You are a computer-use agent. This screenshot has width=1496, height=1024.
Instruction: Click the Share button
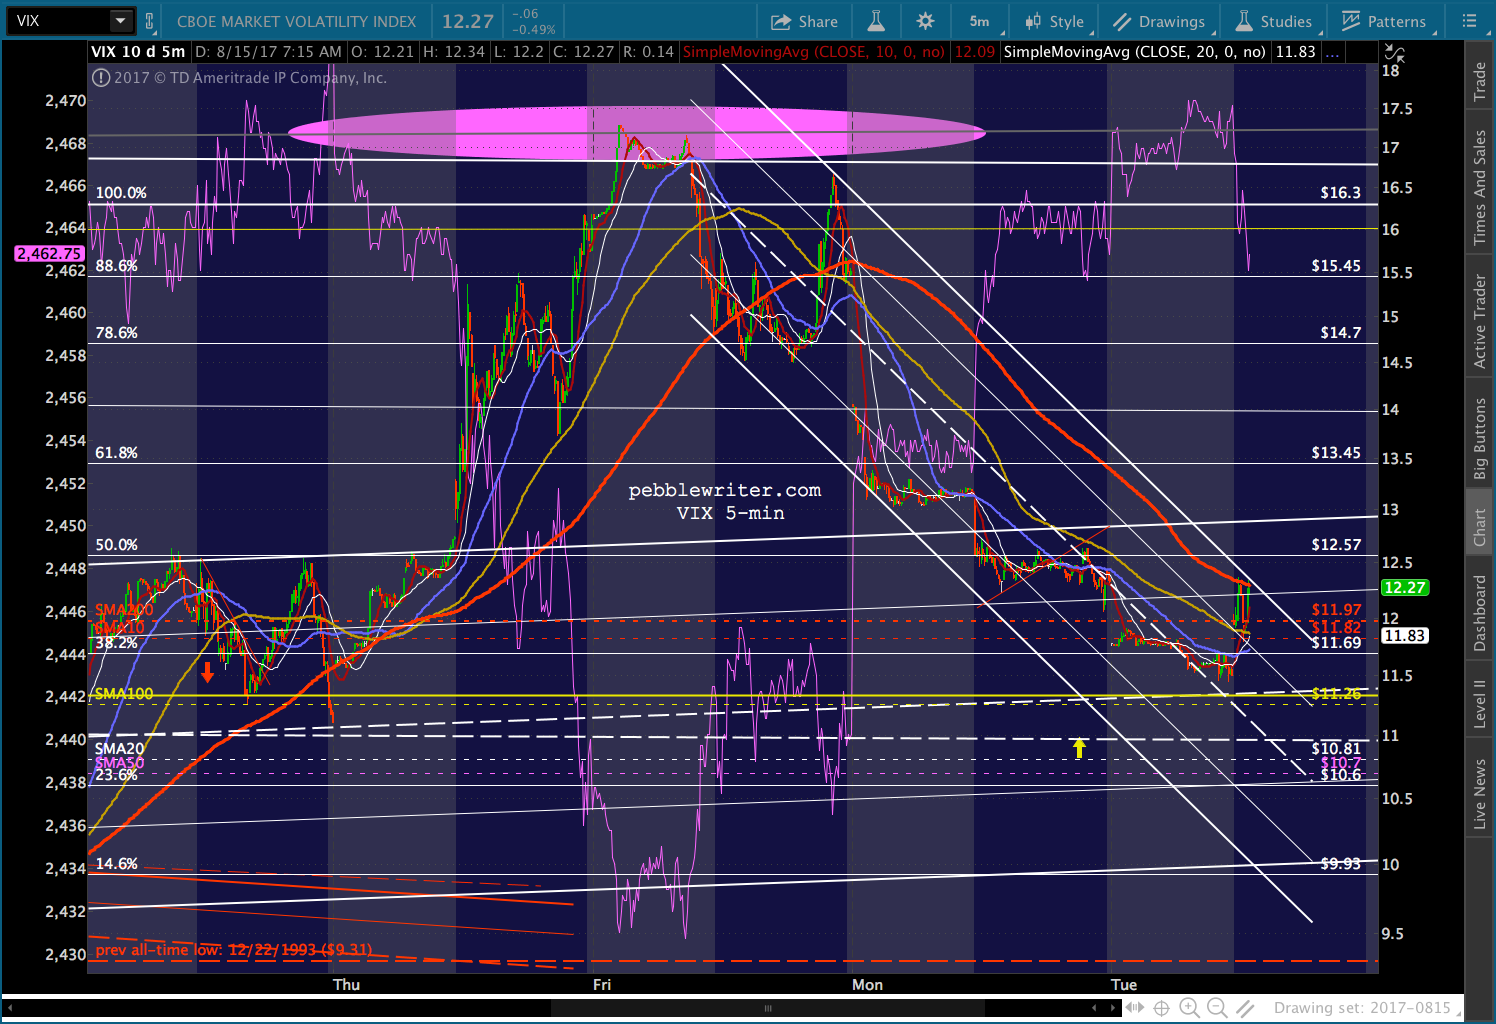pos(804,21)
